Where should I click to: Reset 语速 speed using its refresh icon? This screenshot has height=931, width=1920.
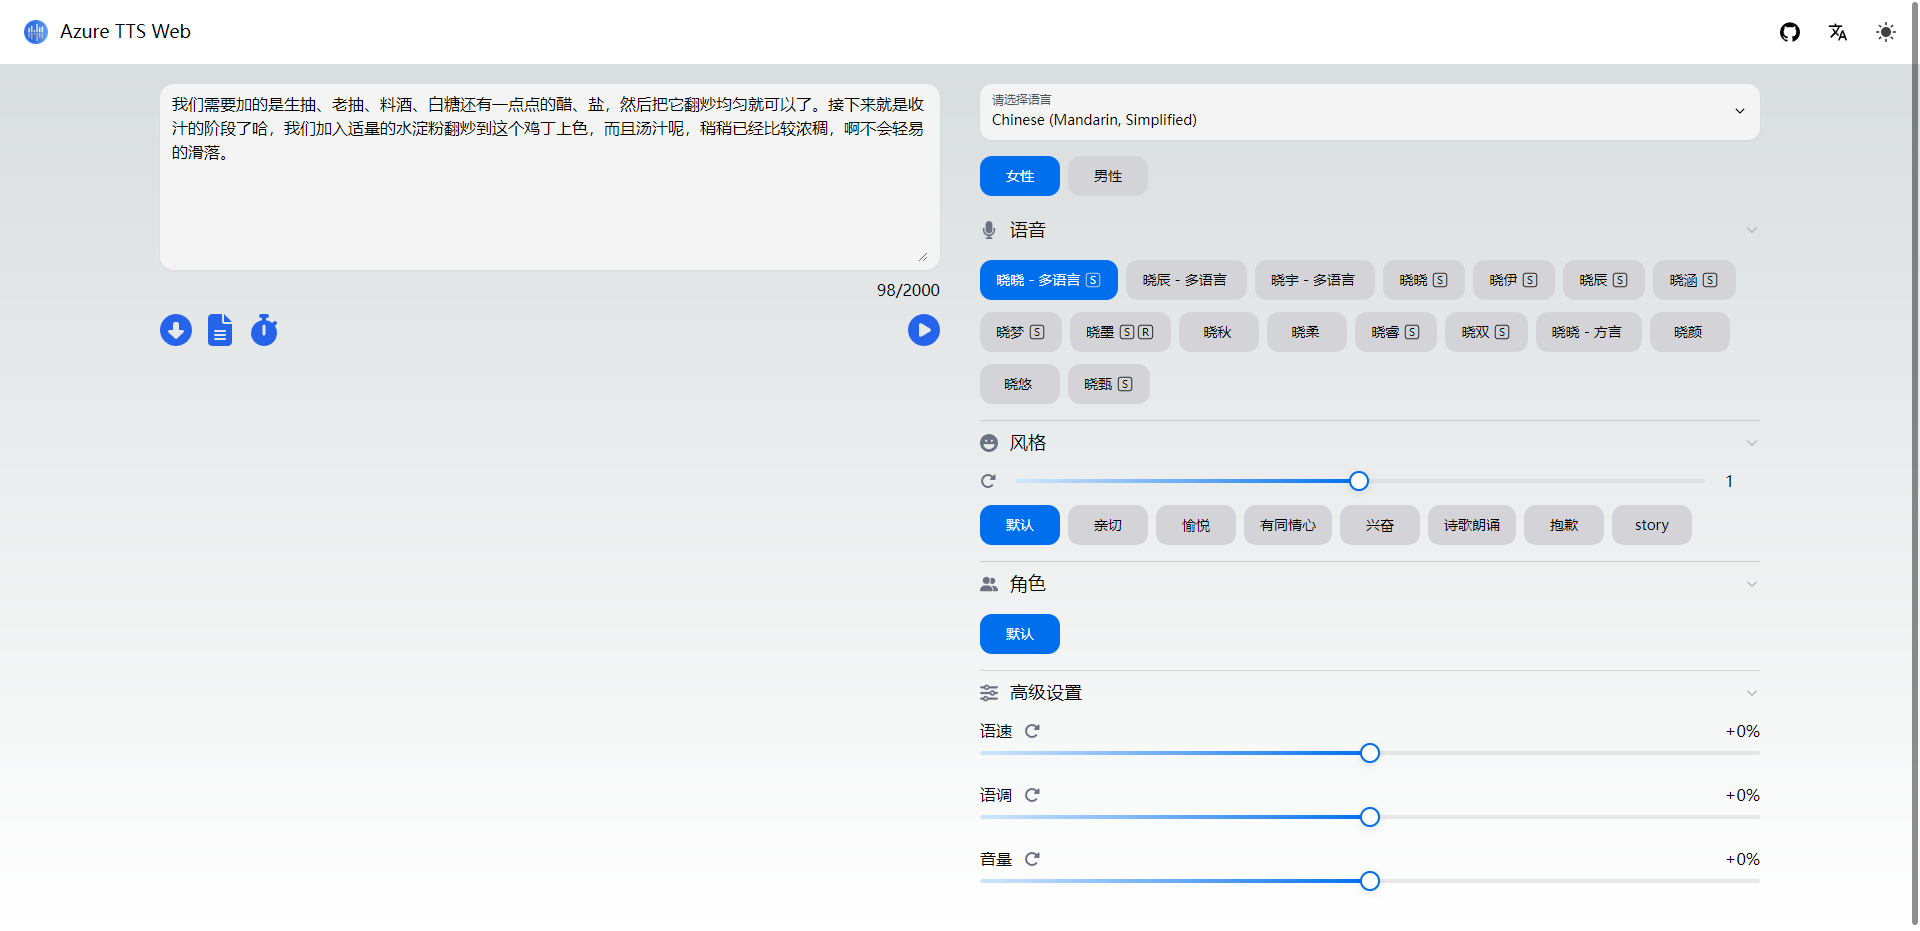pyautogui.click(x=1033, y=731)
